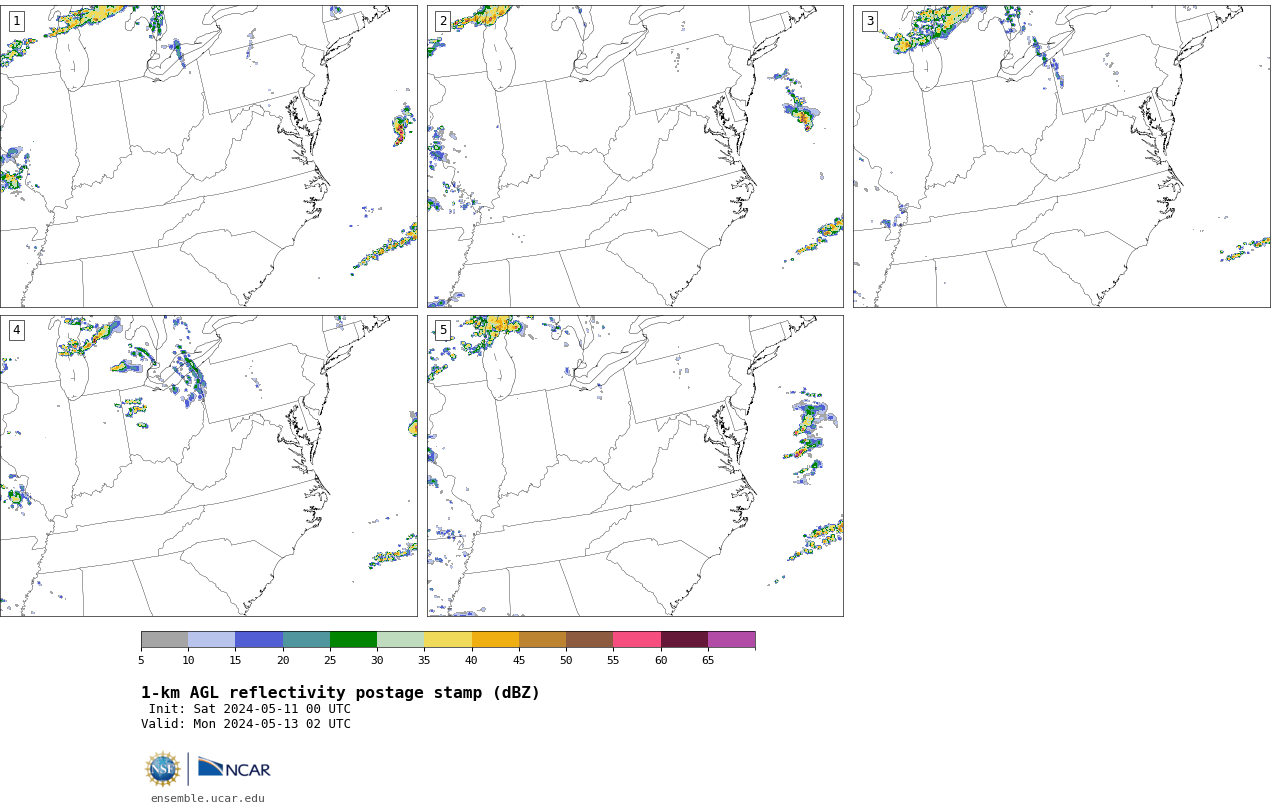The width and height of the screenshot is (1280, 809).
Task: Click the teal 20-25 dBZ swatch
Action: coord(306,640)
